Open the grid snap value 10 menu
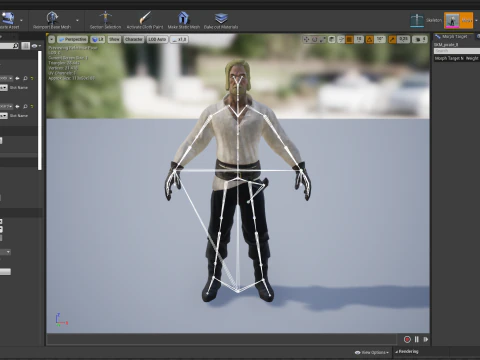 coord(359,39)
